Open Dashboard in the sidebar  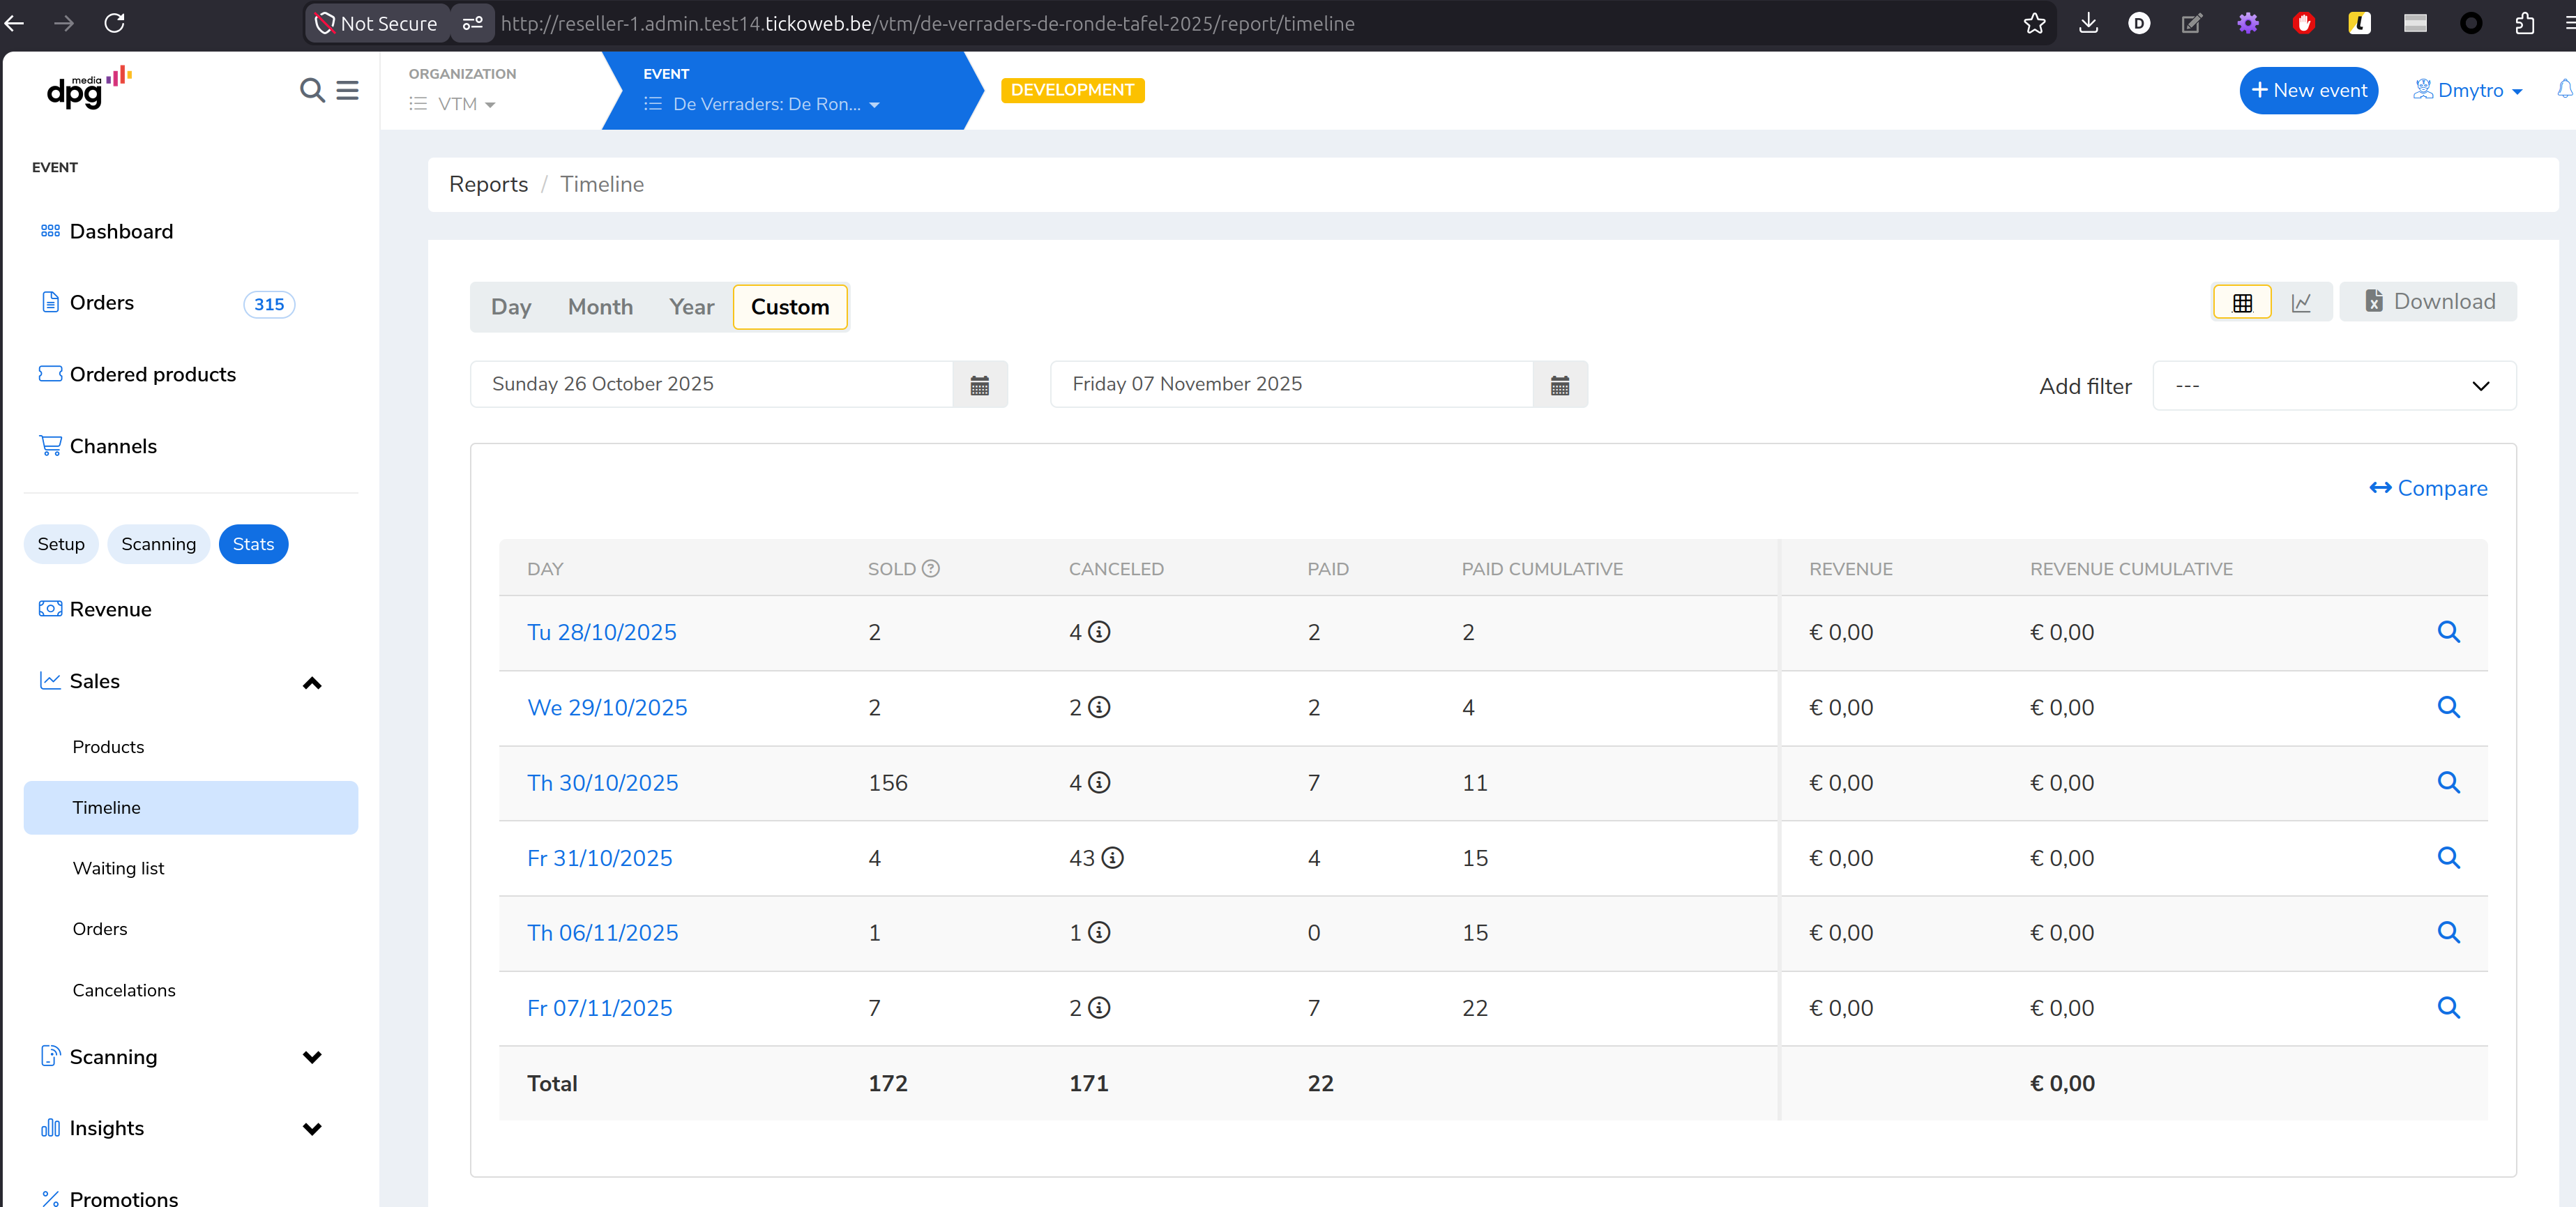tap(121, 232)
